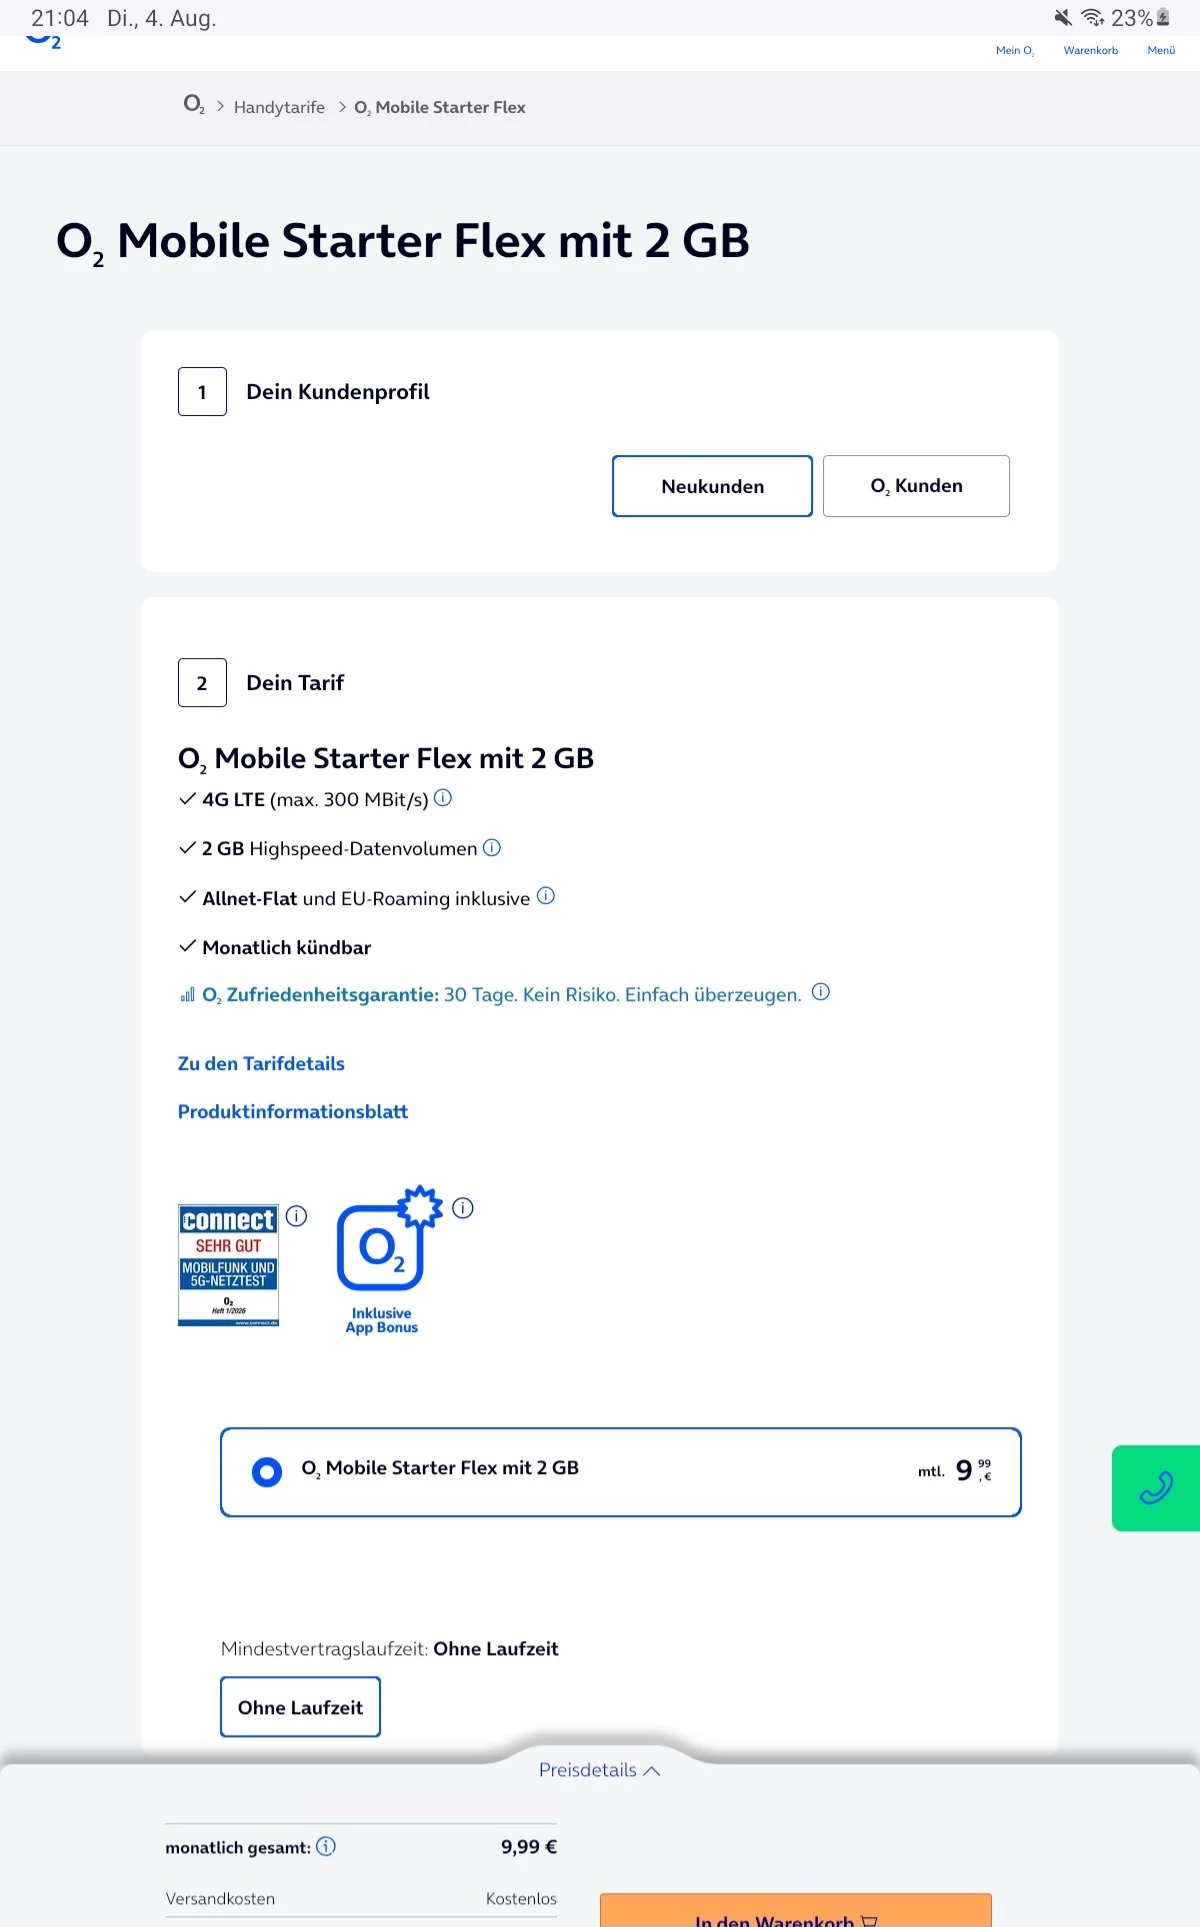Open Zu den Tarifdetails link
The image size is (1200, 1927).
tap(261, 1063)
